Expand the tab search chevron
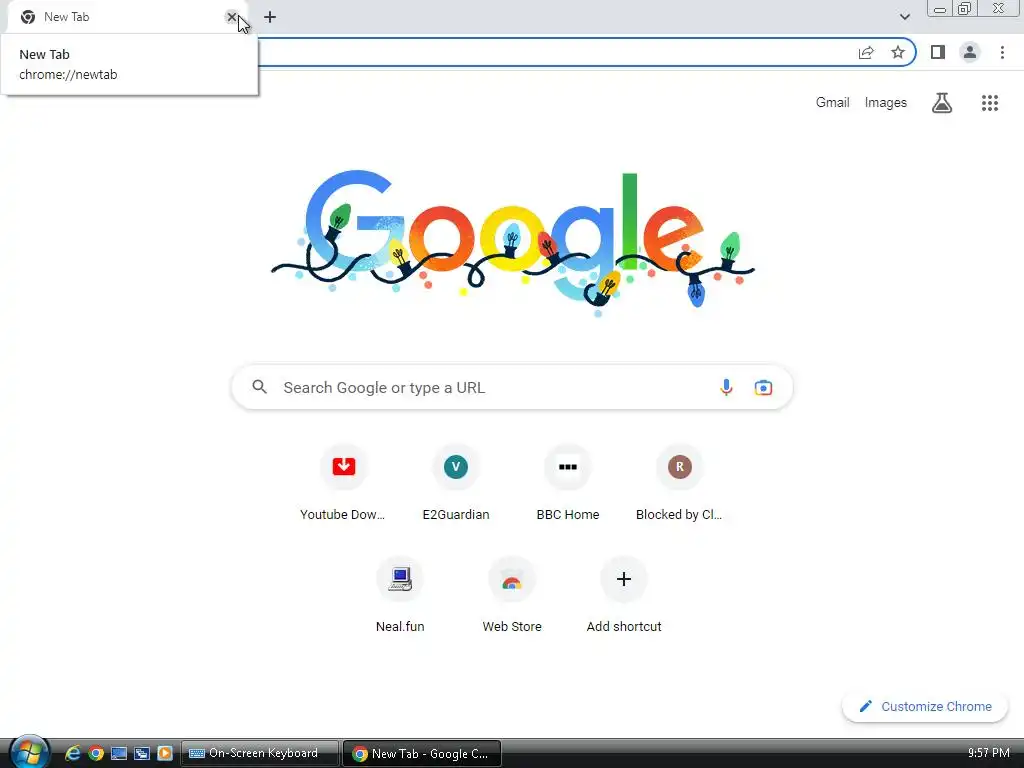1024x768 pixels. [904, 17]
